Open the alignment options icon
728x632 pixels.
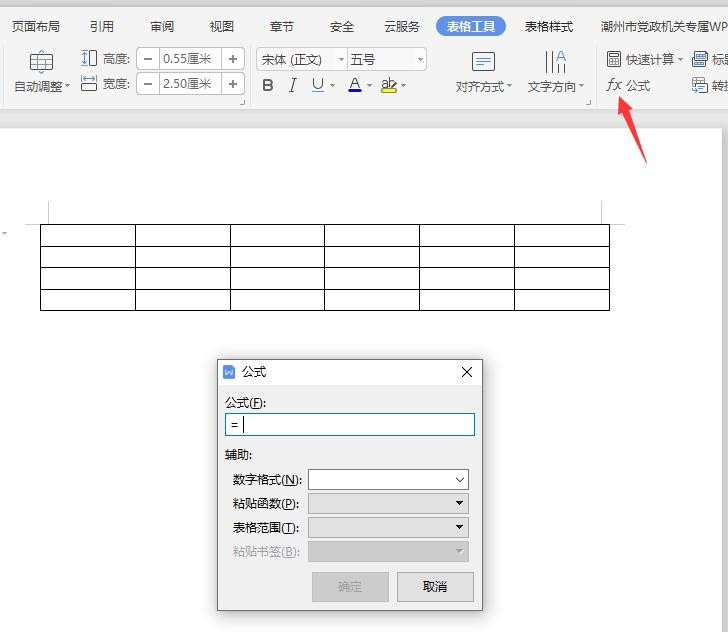(483, 62)
